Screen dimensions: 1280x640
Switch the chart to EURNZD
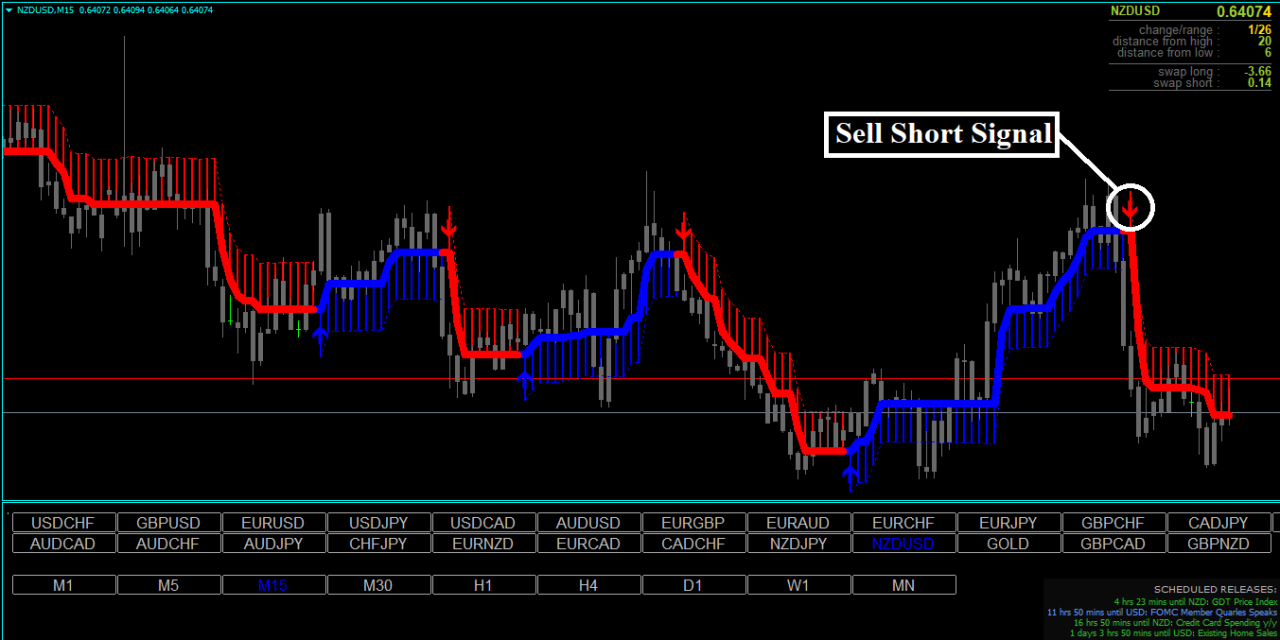[x=484, y=544]
